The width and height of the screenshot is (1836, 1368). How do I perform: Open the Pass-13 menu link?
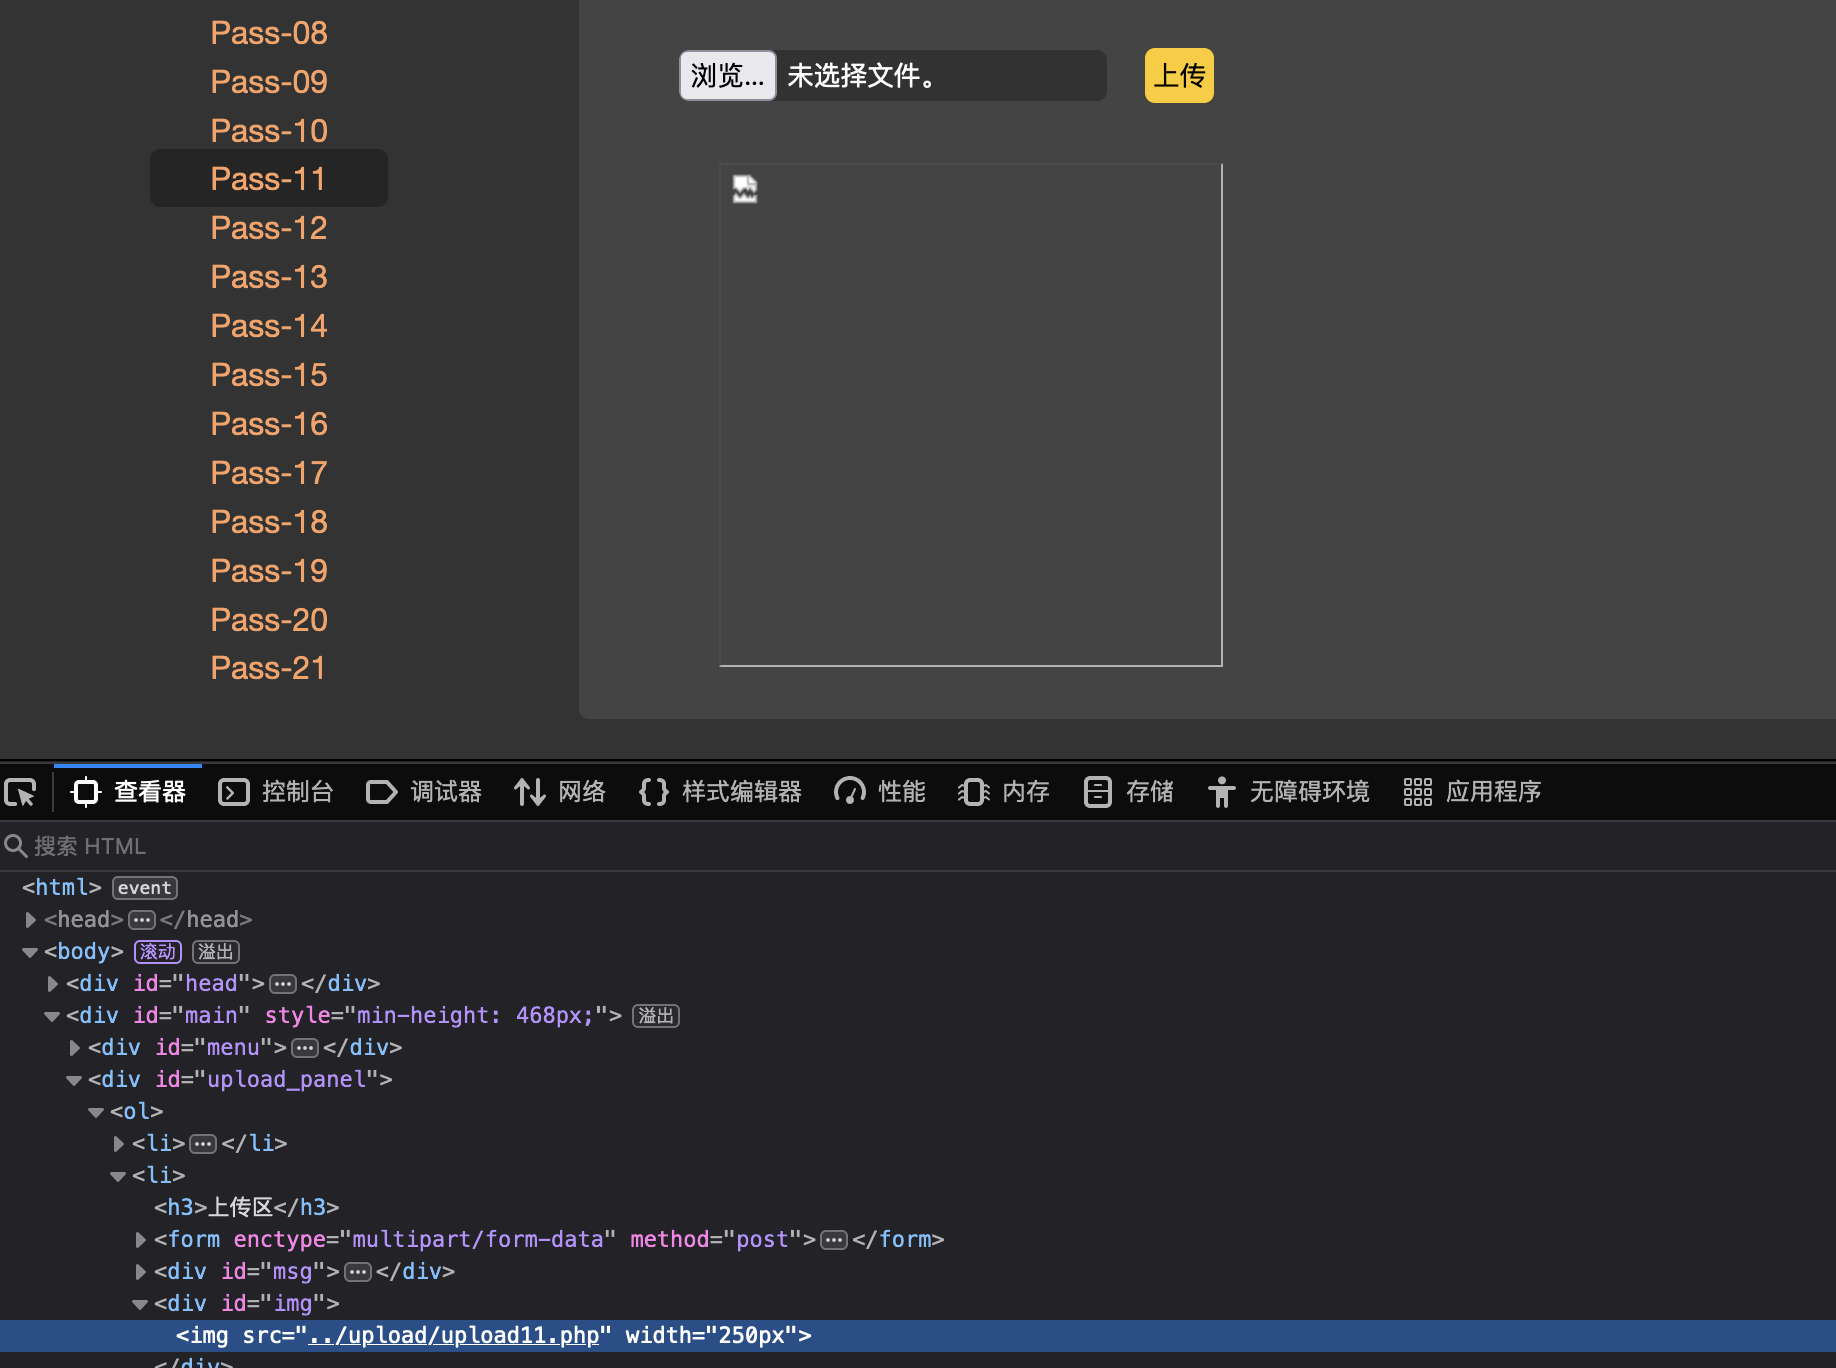click(269, 277)
